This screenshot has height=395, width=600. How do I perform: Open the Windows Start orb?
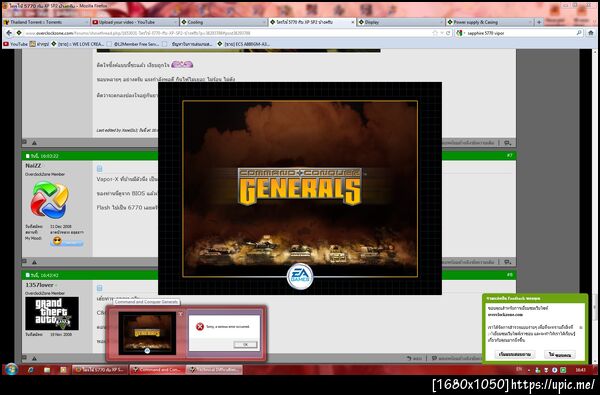click(11, 370)
